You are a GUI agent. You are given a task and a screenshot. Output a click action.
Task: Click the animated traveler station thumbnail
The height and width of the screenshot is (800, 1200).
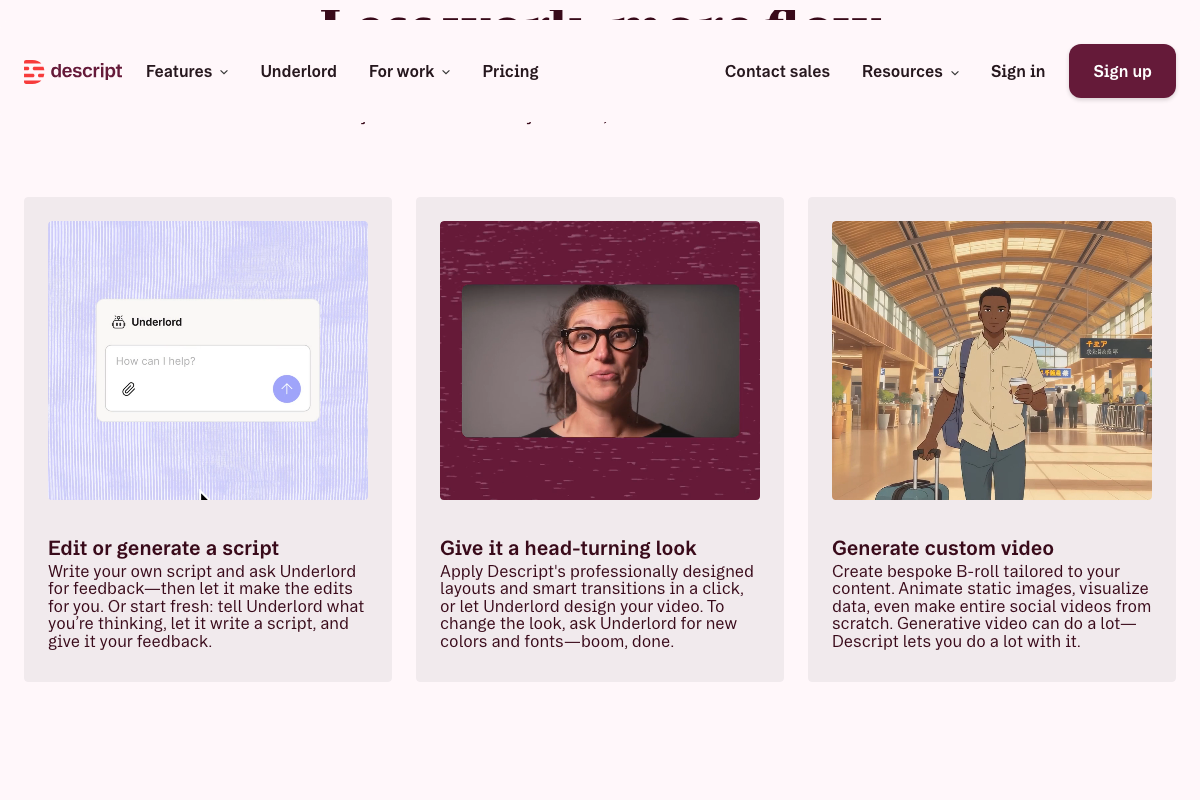992,360
